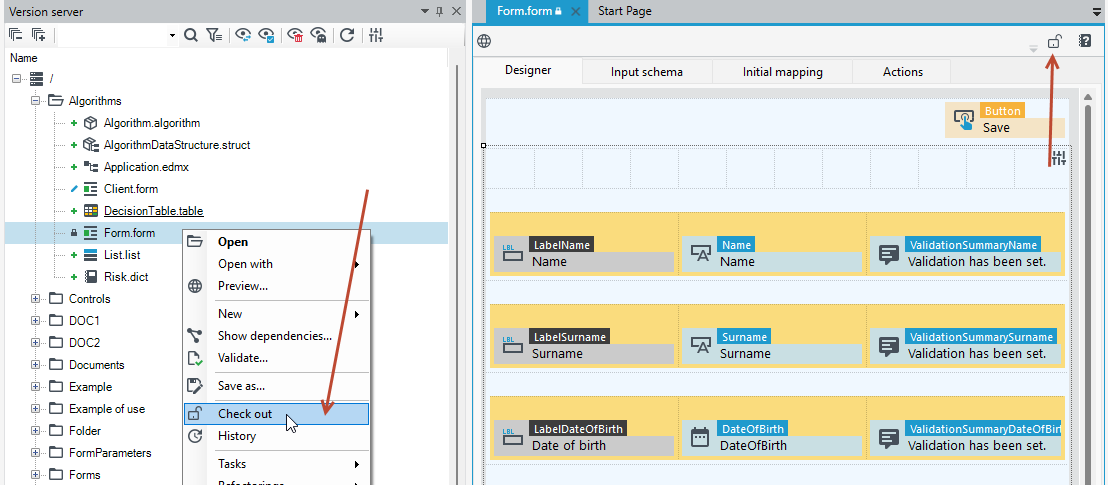
Task: Click the magnifier search icon
Action: pos(191,35)
